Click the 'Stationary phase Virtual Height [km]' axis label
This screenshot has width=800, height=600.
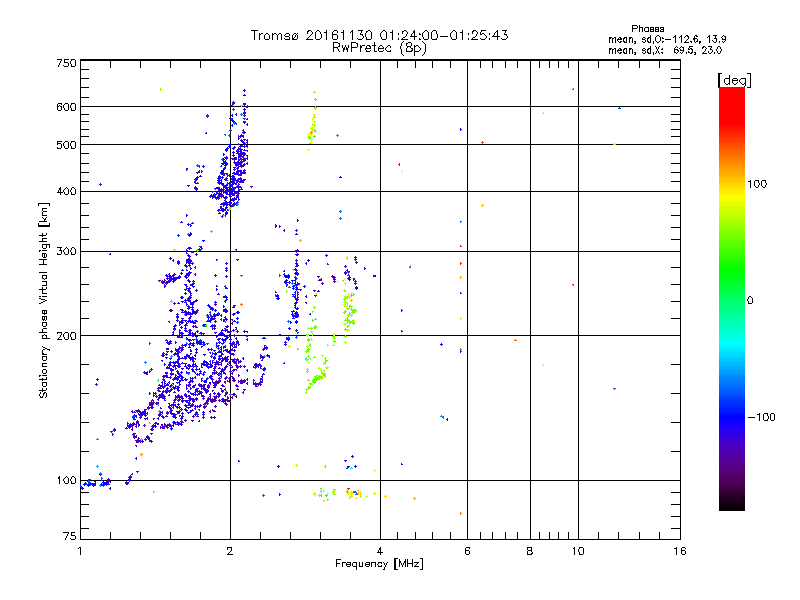[x=44, y=301]
